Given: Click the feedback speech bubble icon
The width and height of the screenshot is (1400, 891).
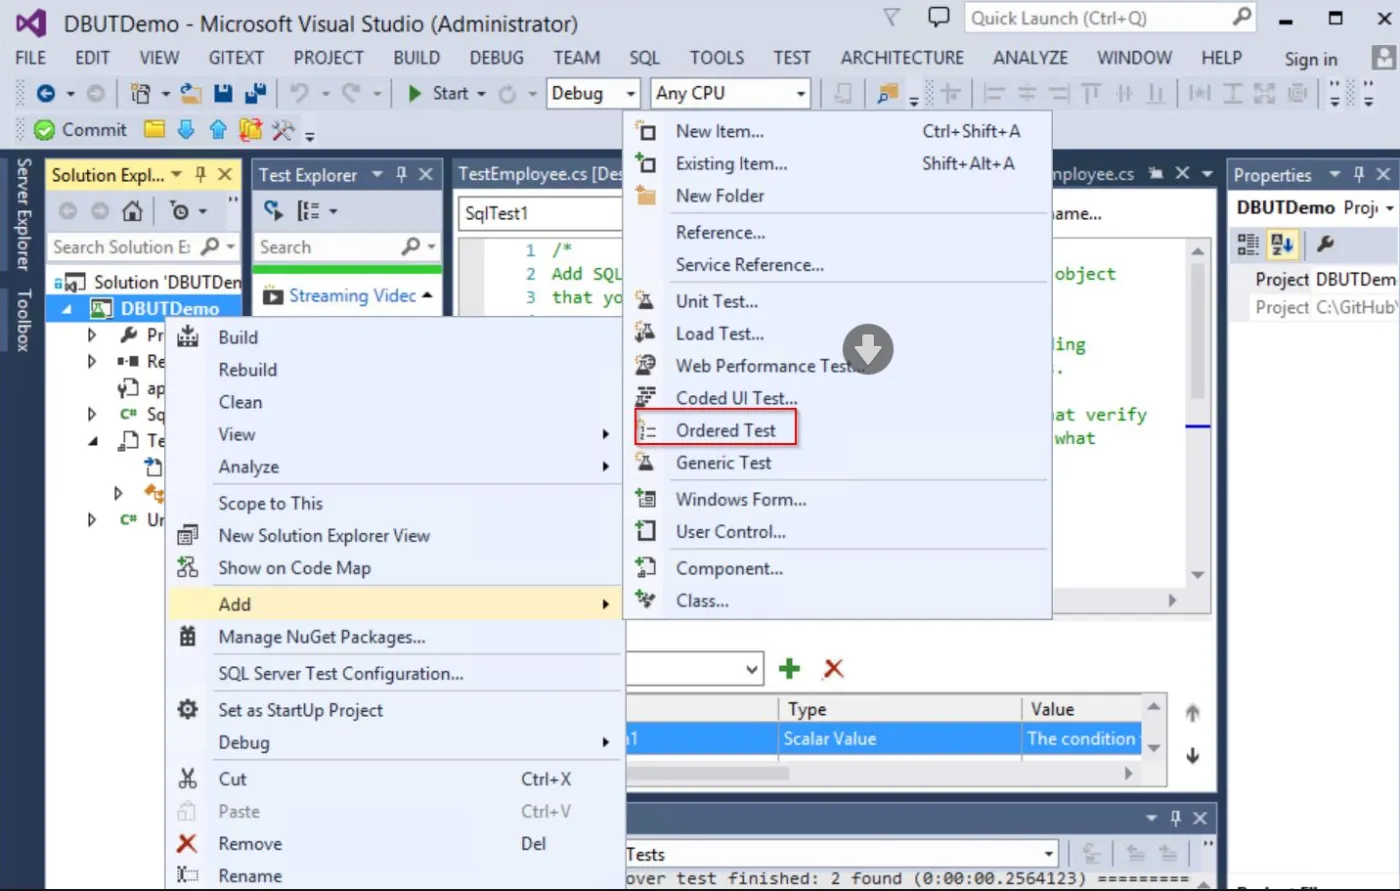Looking at the screenshot, I should pos(938,18).
